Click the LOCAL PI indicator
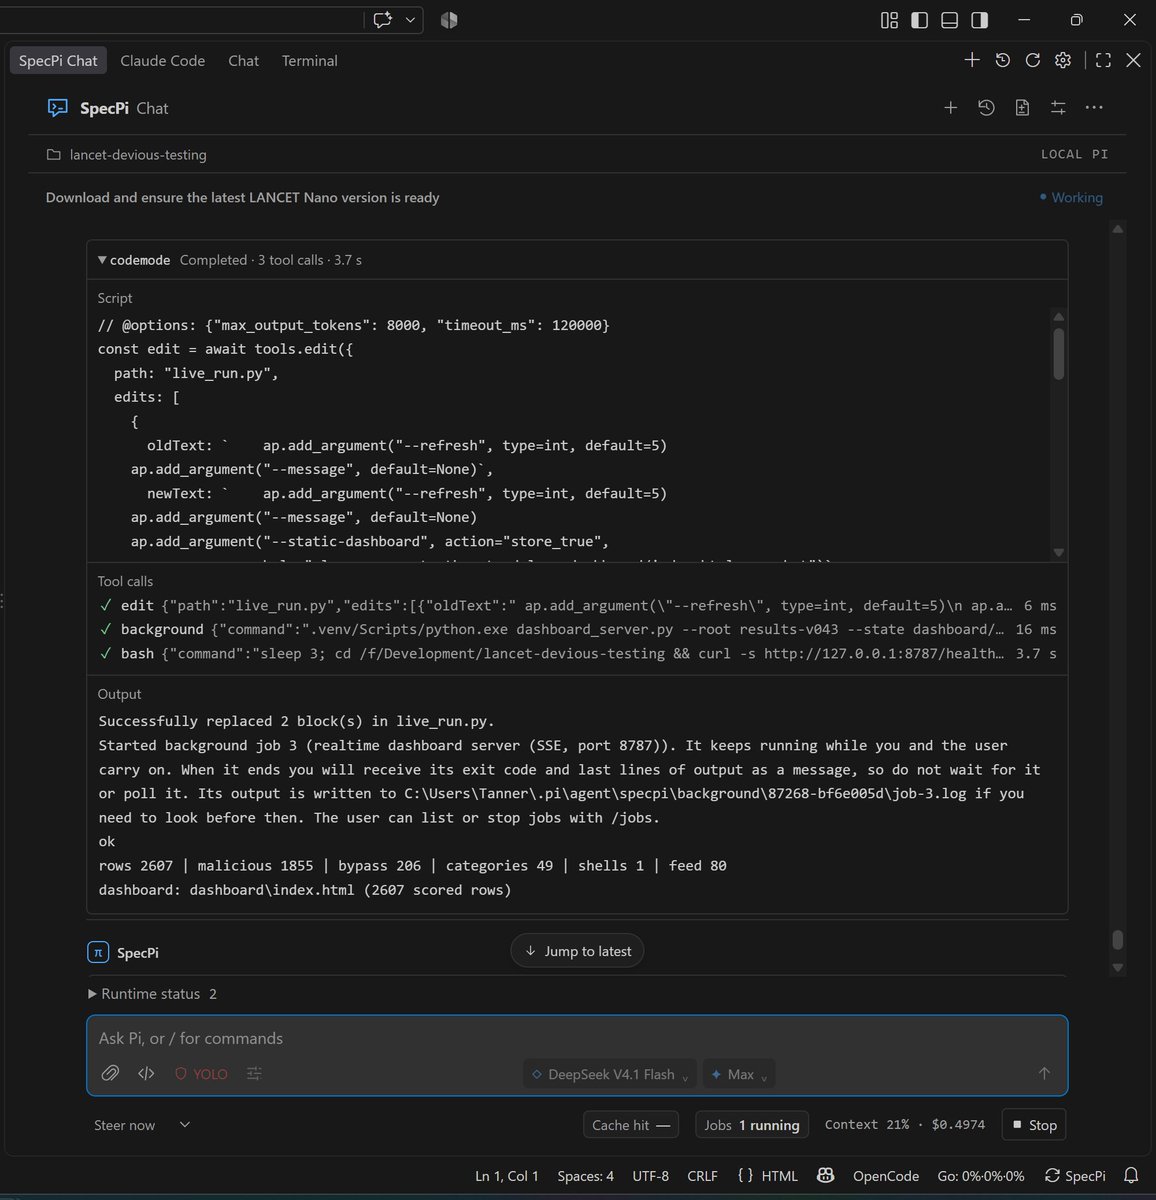Screen dimensions: 1156x1200 (1074, 154)
